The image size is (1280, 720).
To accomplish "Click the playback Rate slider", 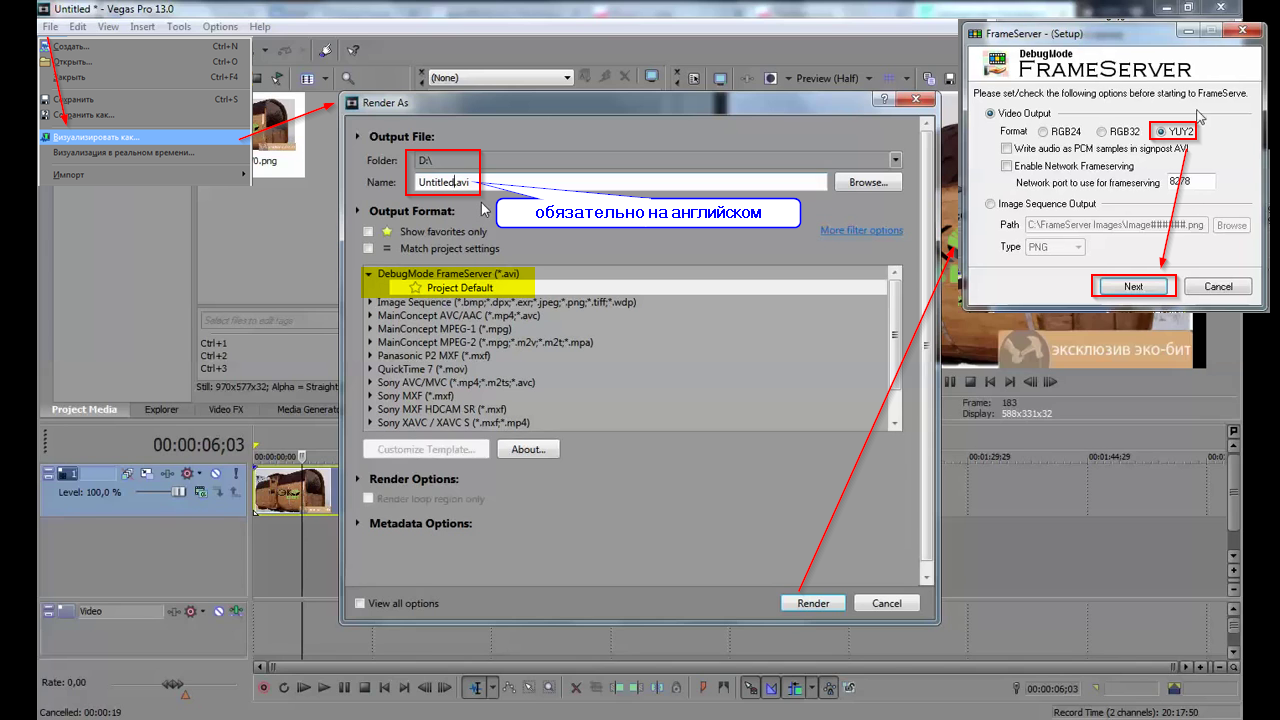I will [173, 685].
